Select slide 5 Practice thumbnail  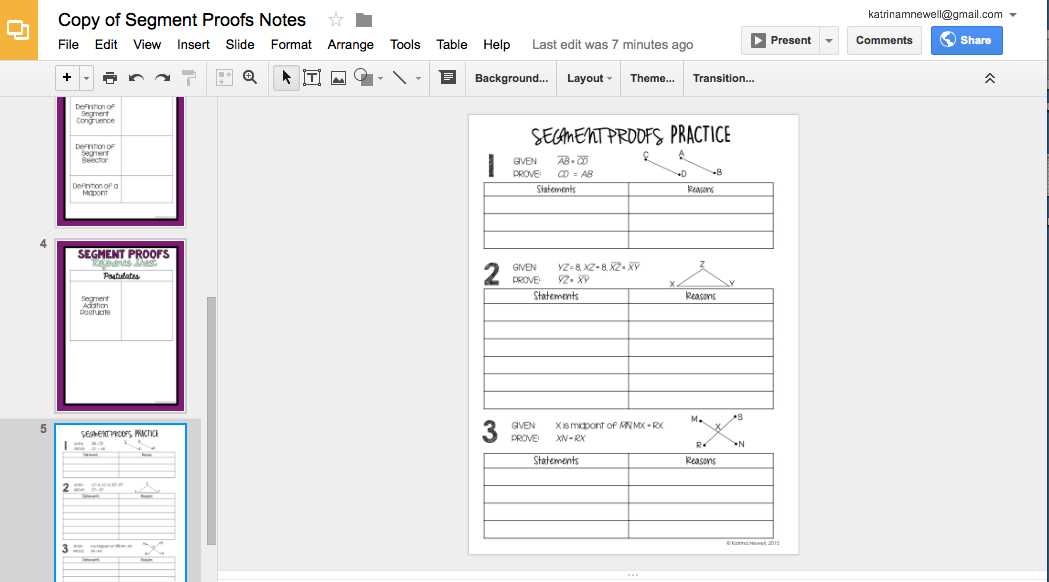(x=120, y=502)
